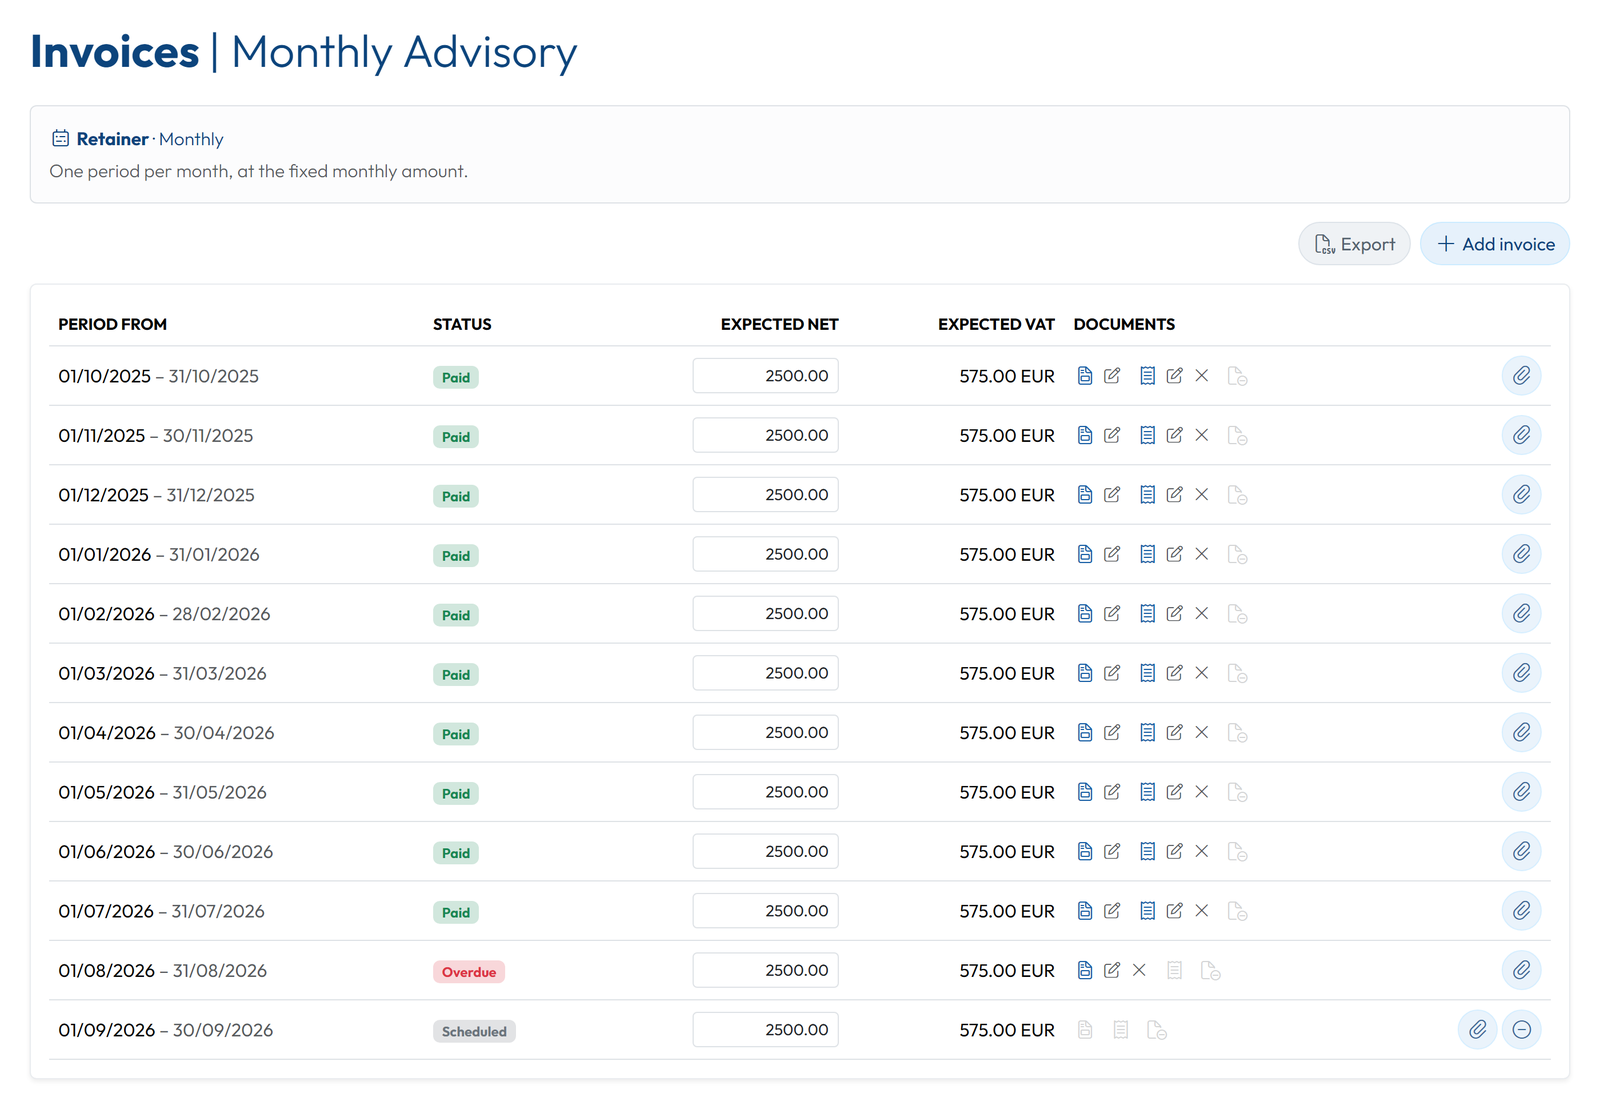Image resolution: width=1600 pixels, height=1109 pixels.
Task: Open invoice document for 01/10/2025 period
Action: point(1085,376)
